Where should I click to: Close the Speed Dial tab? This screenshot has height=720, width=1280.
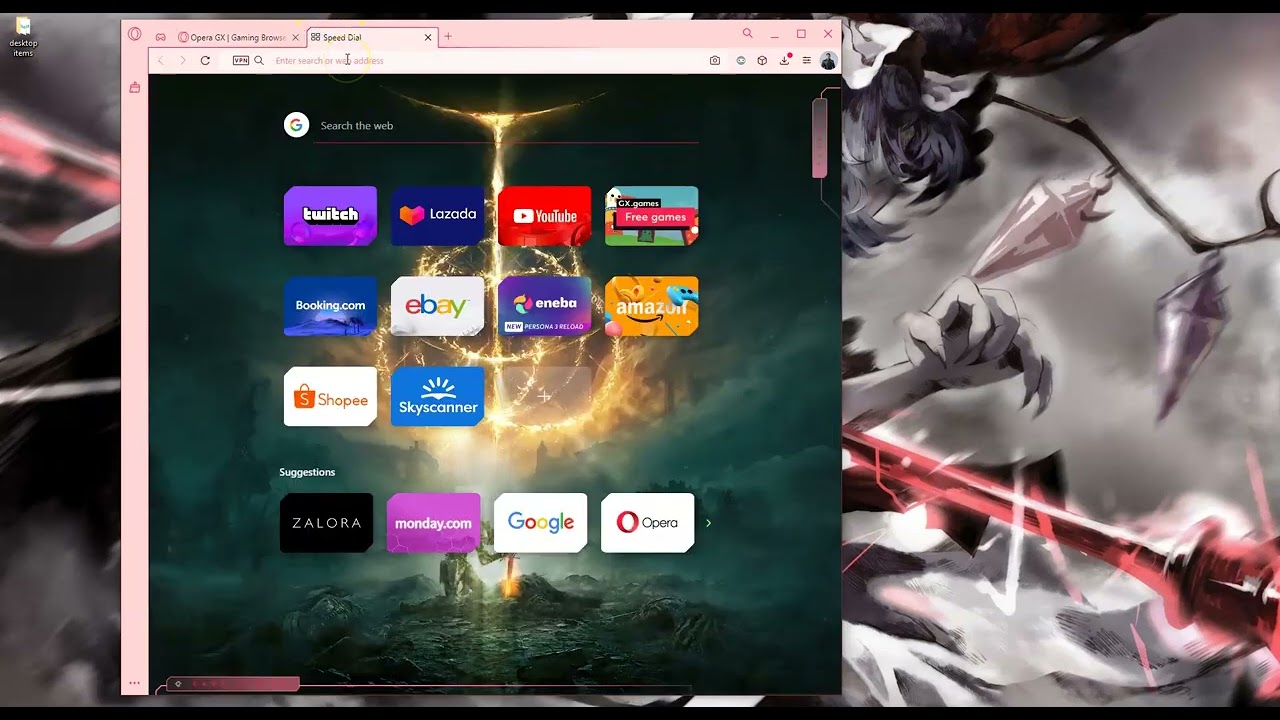(428, 37)
